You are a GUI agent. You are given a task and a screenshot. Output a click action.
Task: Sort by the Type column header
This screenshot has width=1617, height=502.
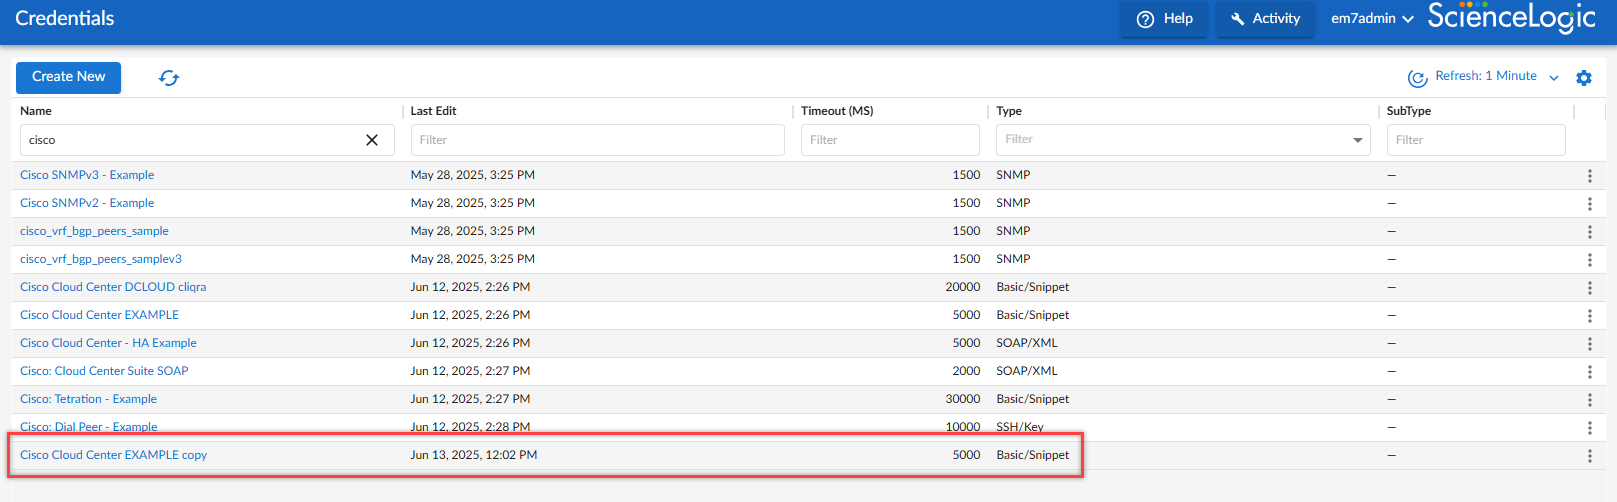click(x=1009, y=111)
